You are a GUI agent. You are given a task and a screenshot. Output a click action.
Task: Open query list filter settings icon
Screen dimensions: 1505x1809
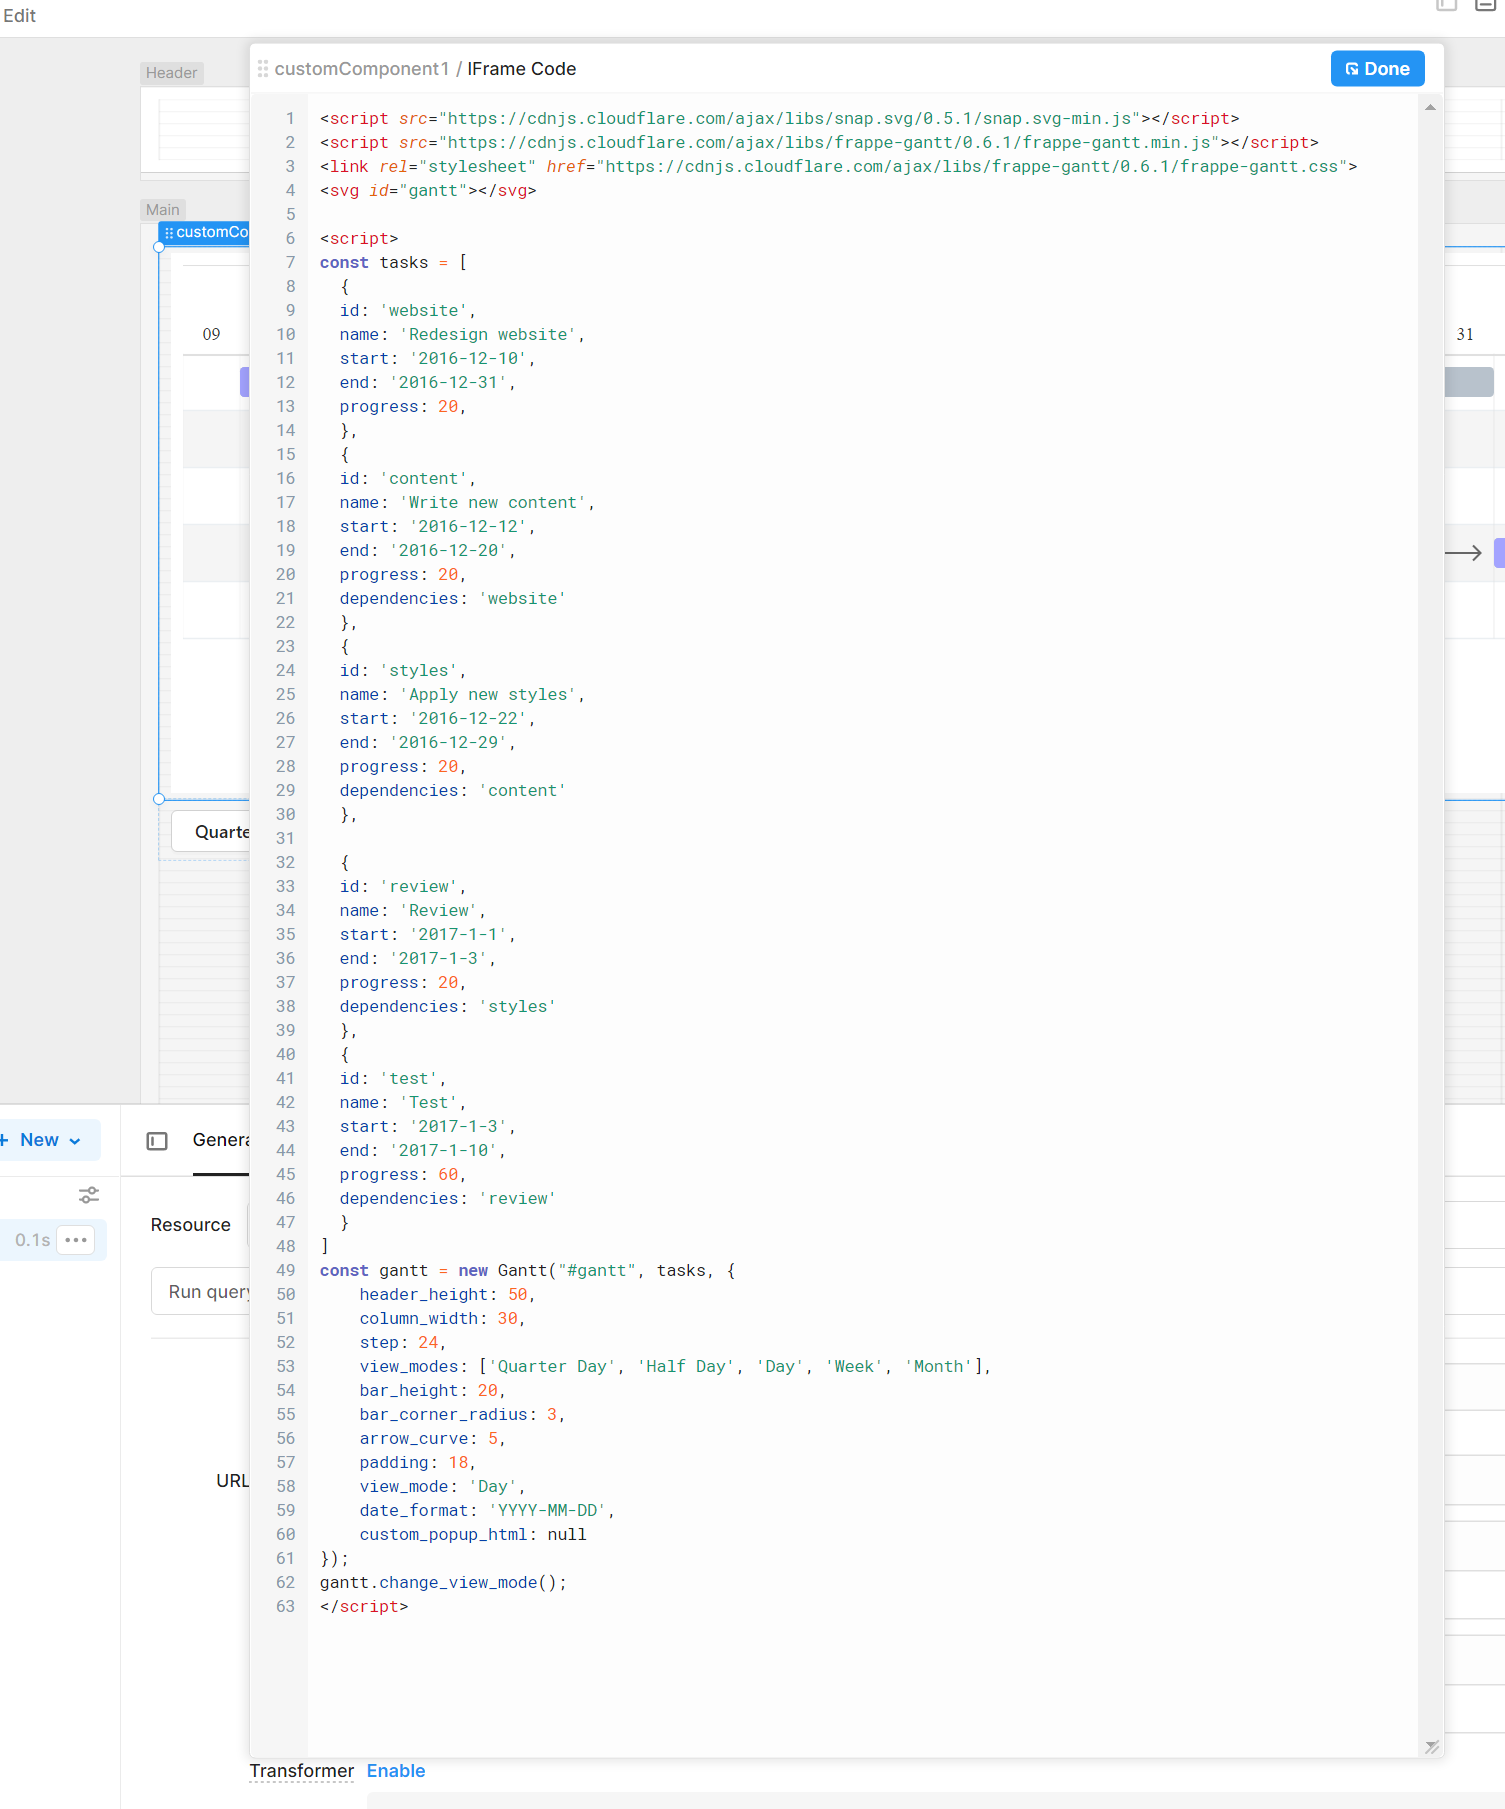(x=89, y=1195)
